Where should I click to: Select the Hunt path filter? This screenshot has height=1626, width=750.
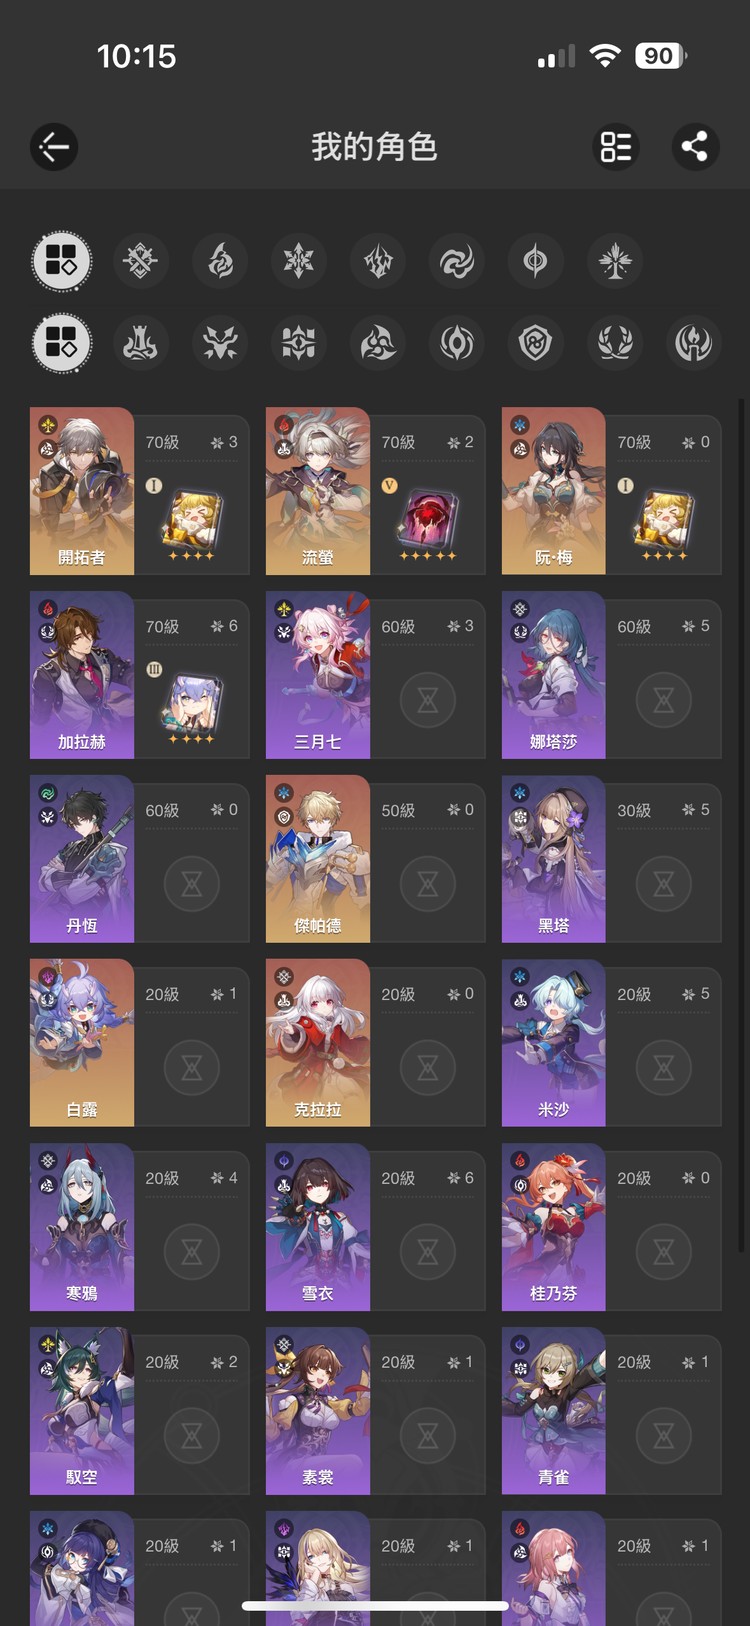click(220, 343)
